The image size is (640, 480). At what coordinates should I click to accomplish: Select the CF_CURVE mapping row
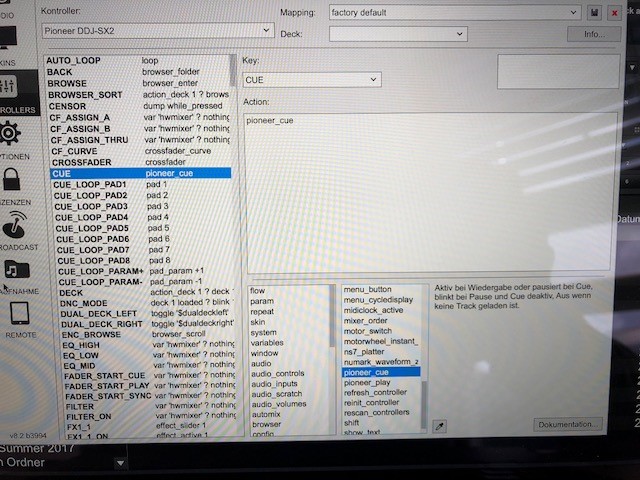141,151
